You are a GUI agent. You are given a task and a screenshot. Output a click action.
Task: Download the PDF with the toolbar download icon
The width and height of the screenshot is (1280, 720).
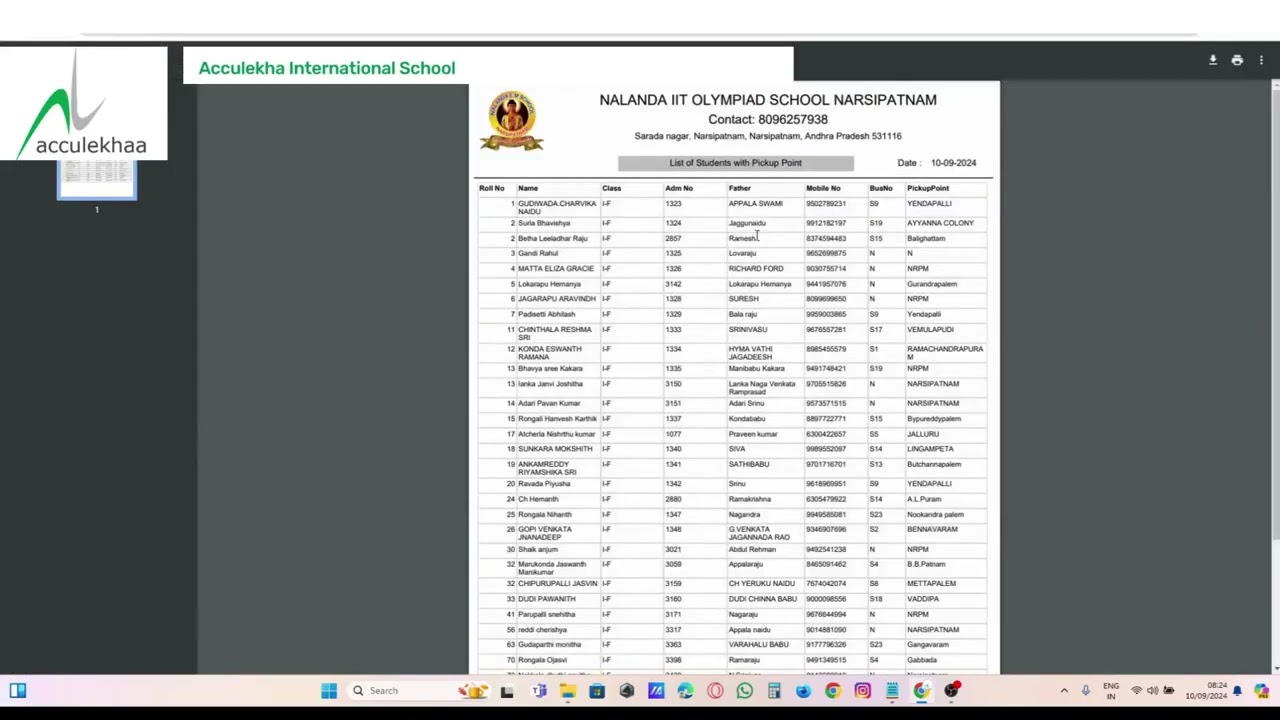(1213, 60)
